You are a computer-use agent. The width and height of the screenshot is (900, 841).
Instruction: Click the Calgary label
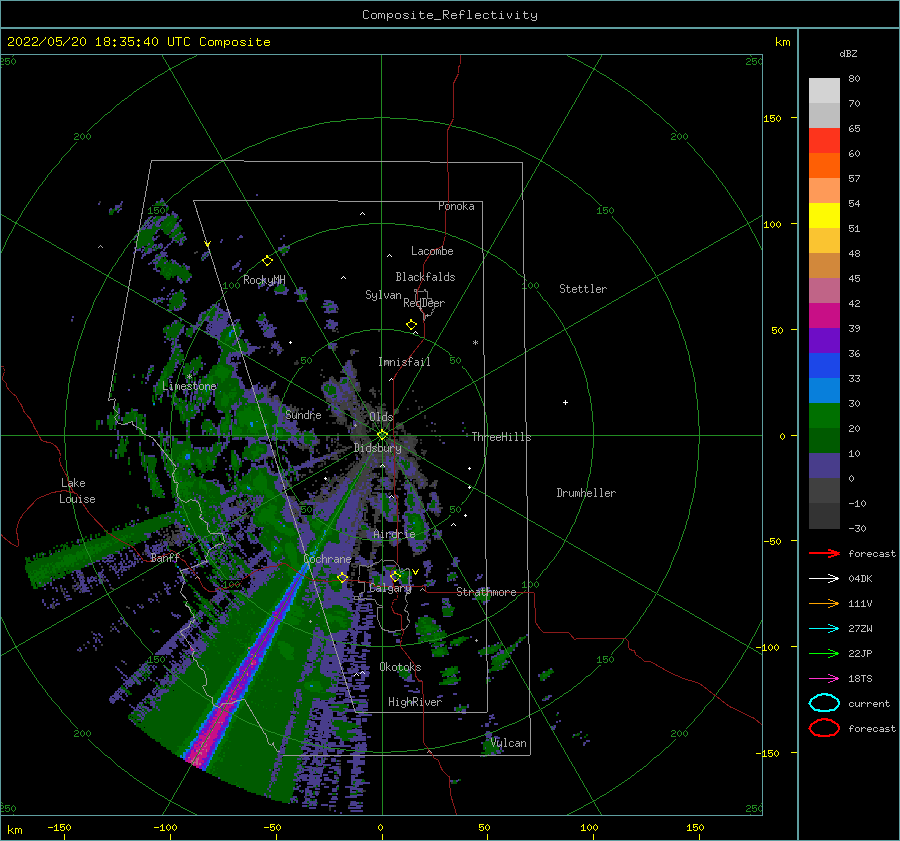(x=390, y=588)
